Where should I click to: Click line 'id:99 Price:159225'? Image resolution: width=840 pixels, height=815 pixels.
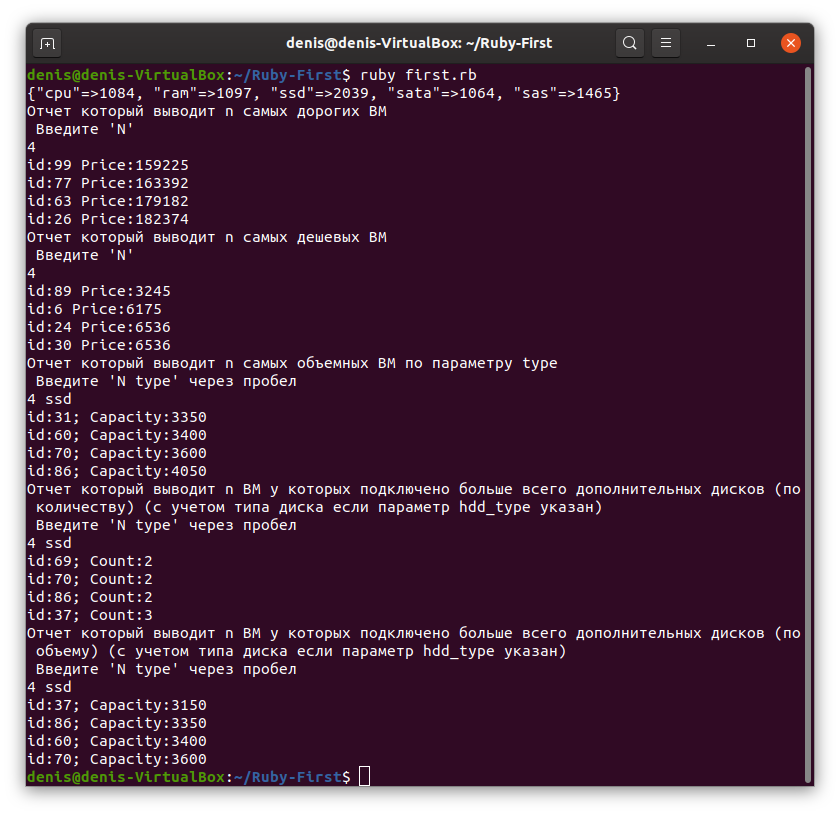(x=108, y=165)
